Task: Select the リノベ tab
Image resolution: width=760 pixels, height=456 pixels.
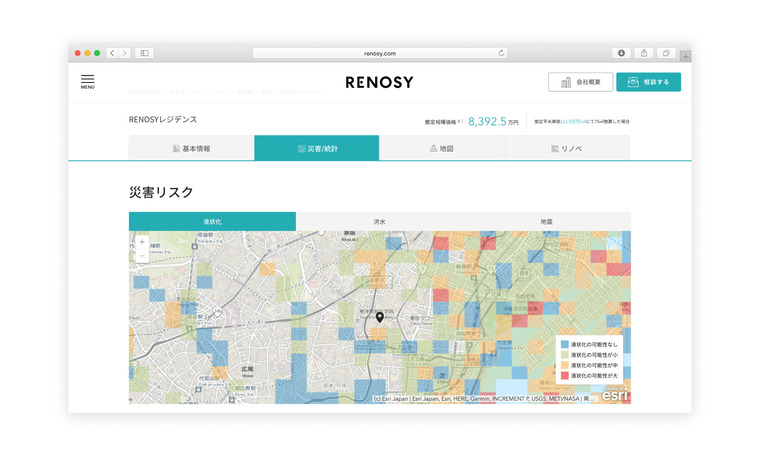Action: [x=567, y=148]
